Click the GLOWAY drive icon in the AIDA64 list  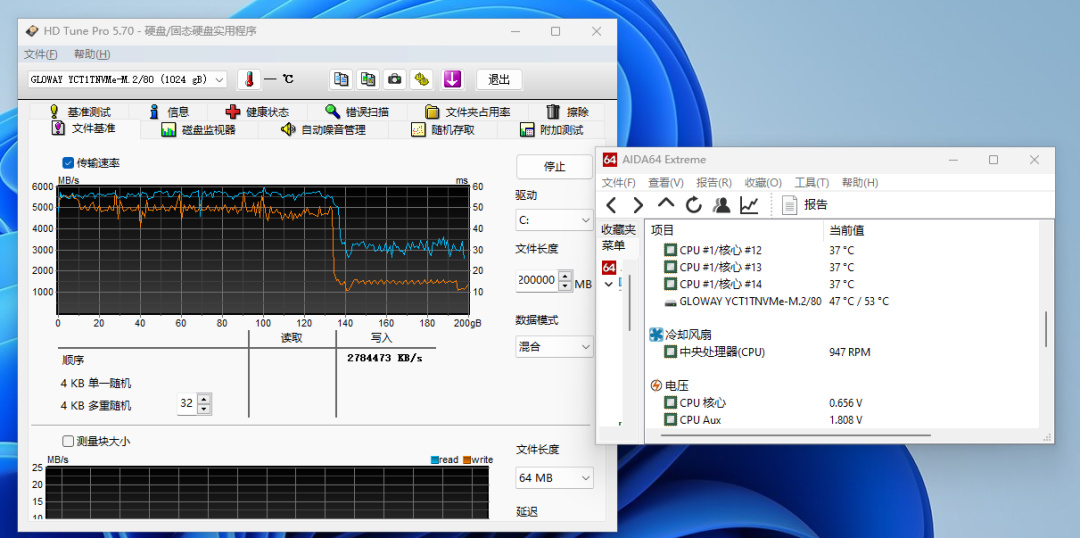(x=670, y=301)
